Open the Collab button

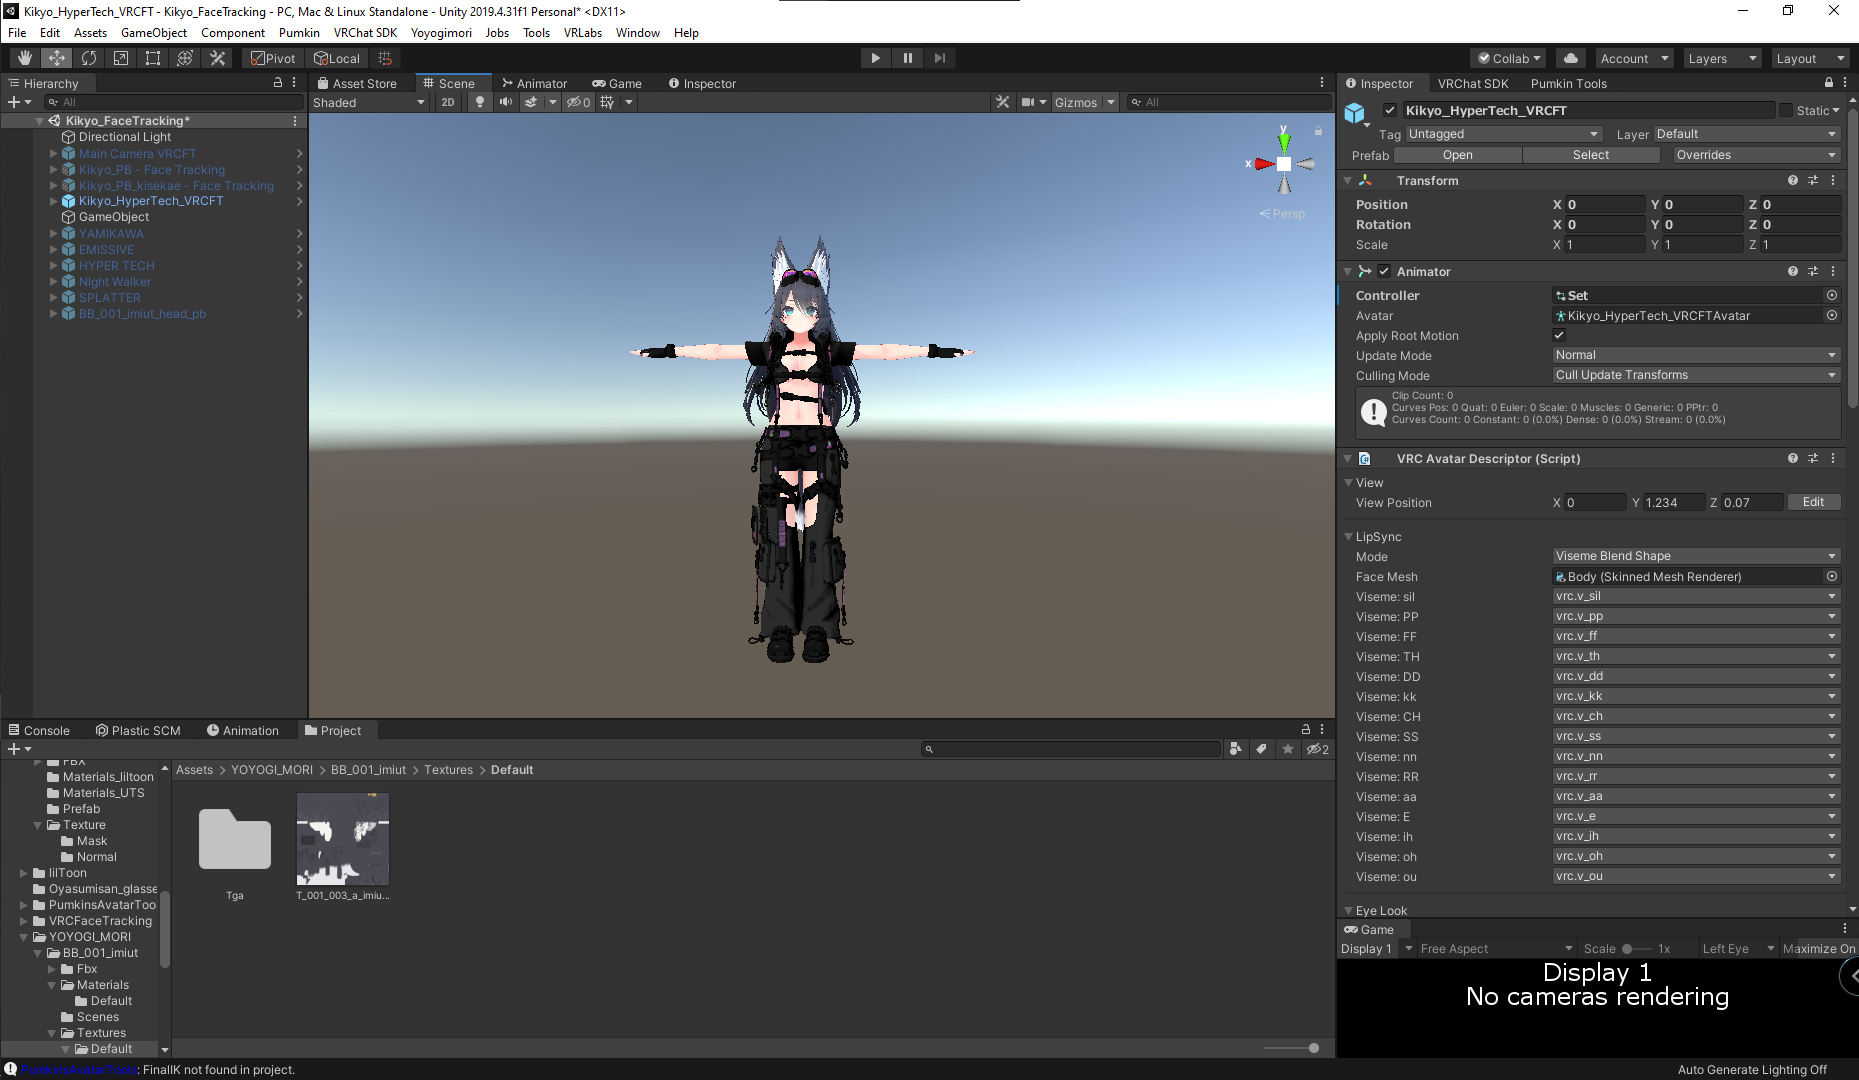[1509, 58]
